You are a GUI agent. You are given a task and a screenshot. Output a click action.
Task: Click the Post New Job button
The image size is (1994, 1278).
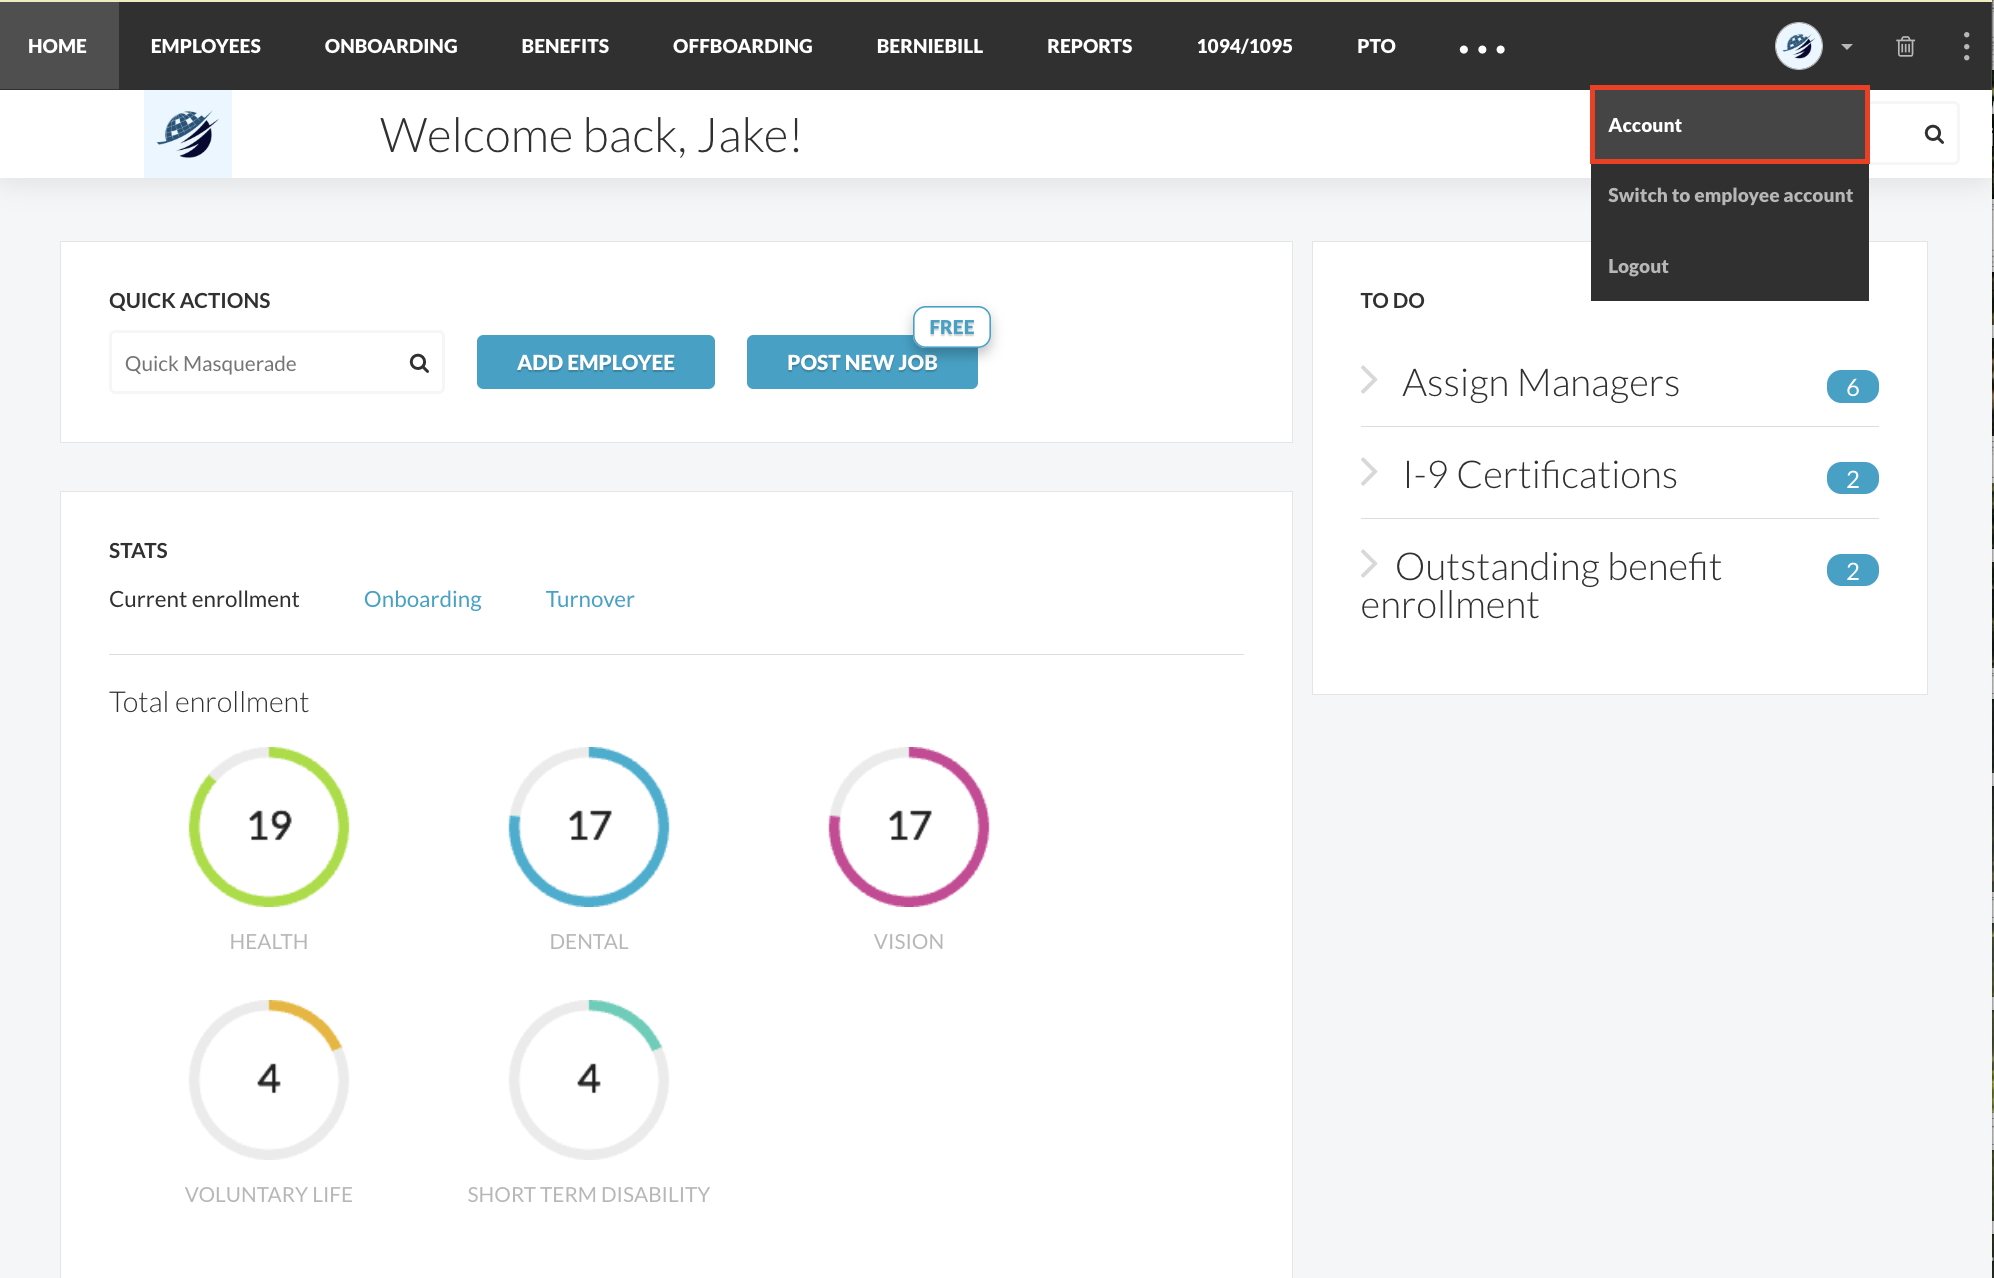861,362
